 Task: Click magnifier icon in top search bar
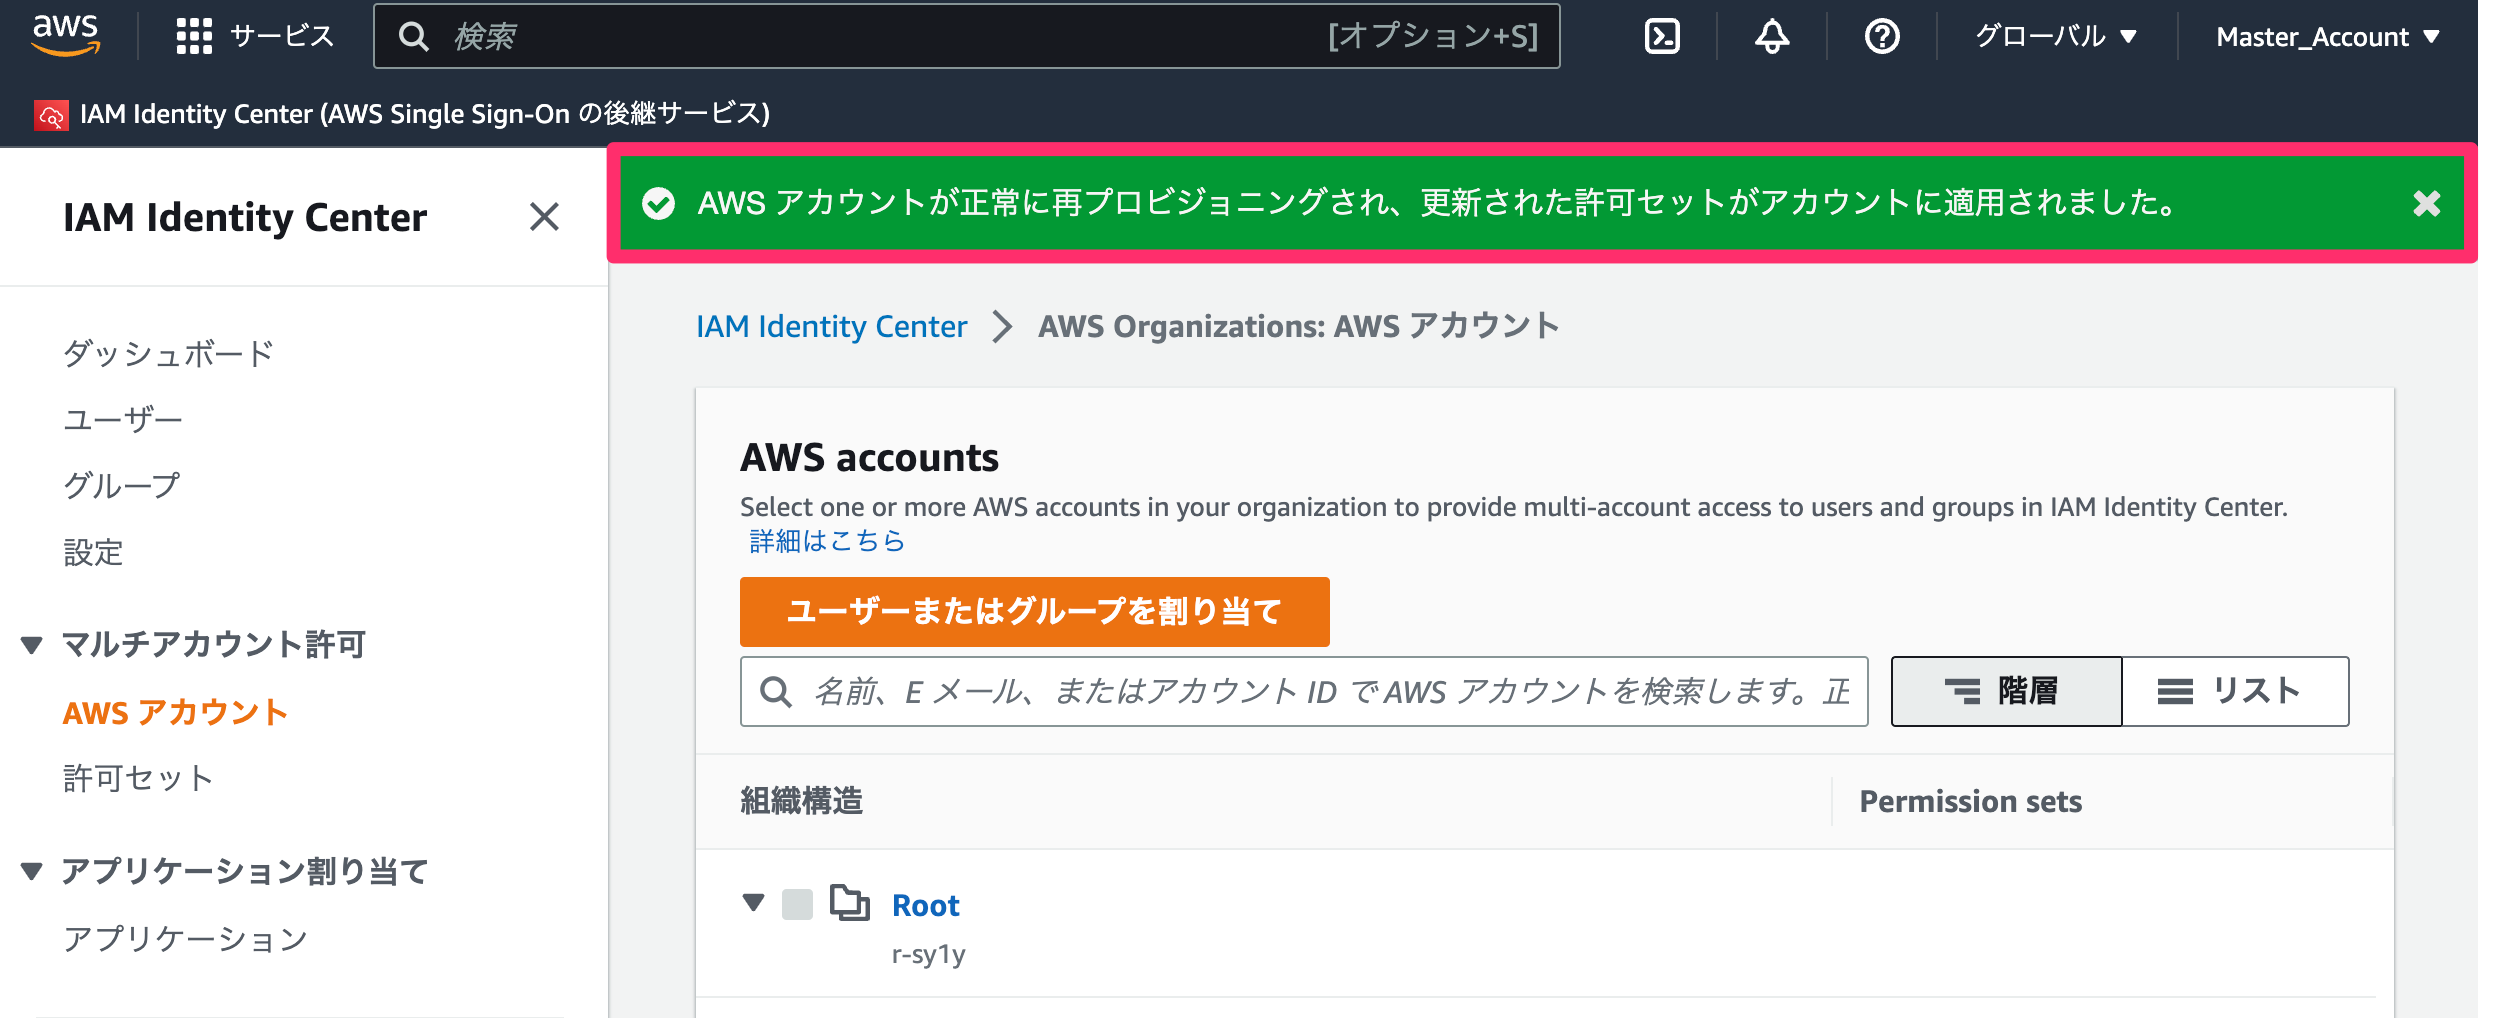tap(414, 37)
